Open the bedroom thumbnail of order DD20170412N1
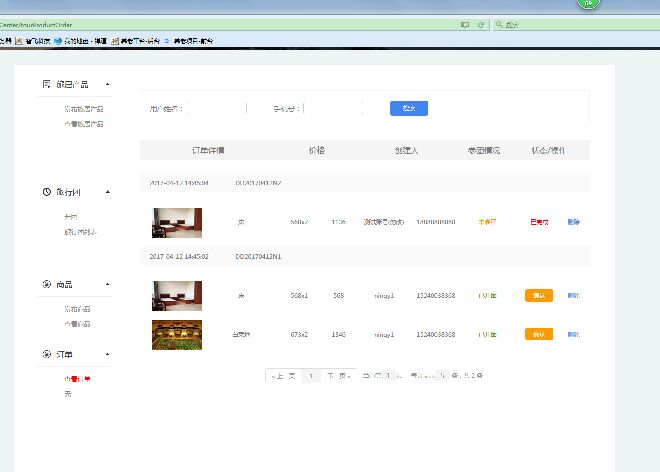Viewport: 660px width, 472px height. 177,296
